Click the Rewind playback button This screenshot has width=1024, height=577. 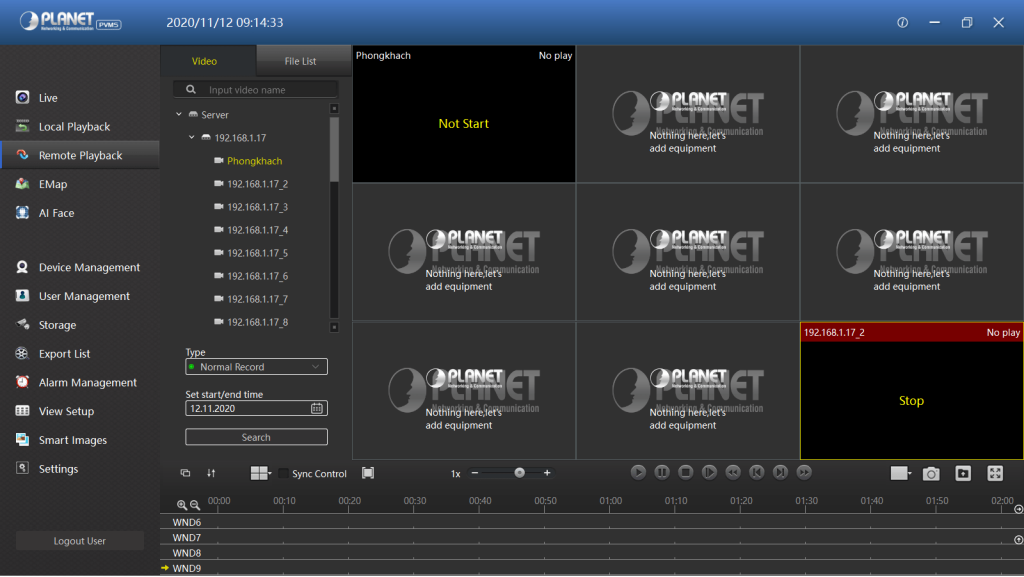tap(733, 473)
